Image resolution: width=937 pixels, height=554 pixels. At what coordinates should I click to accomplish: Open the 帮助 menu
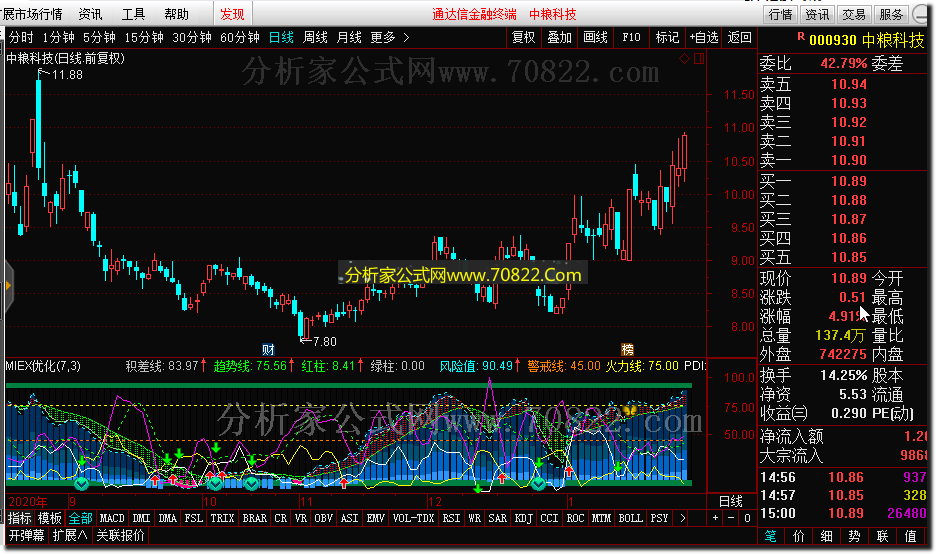click(176, 14)
